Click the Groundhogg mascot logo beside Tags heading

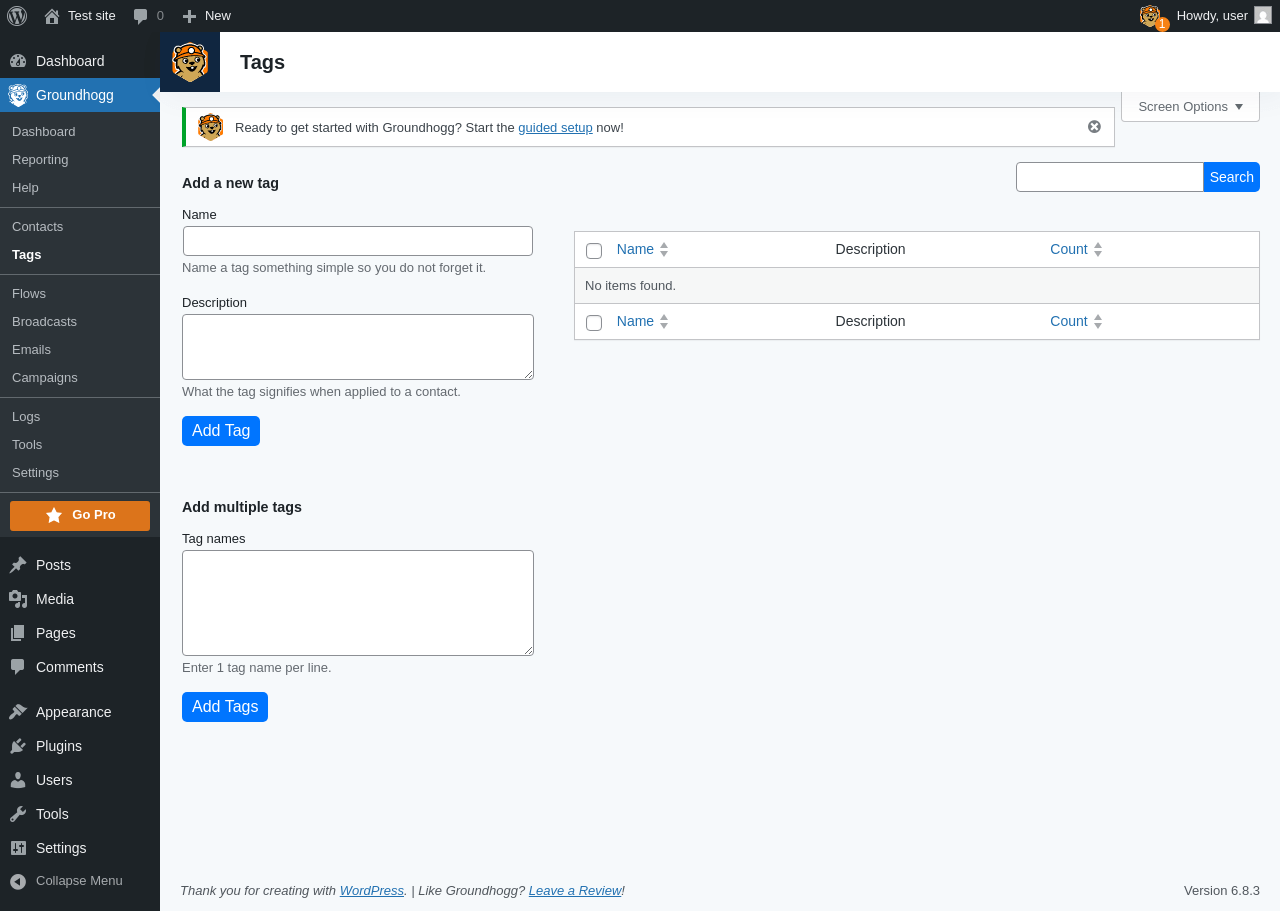coord(190,62)
